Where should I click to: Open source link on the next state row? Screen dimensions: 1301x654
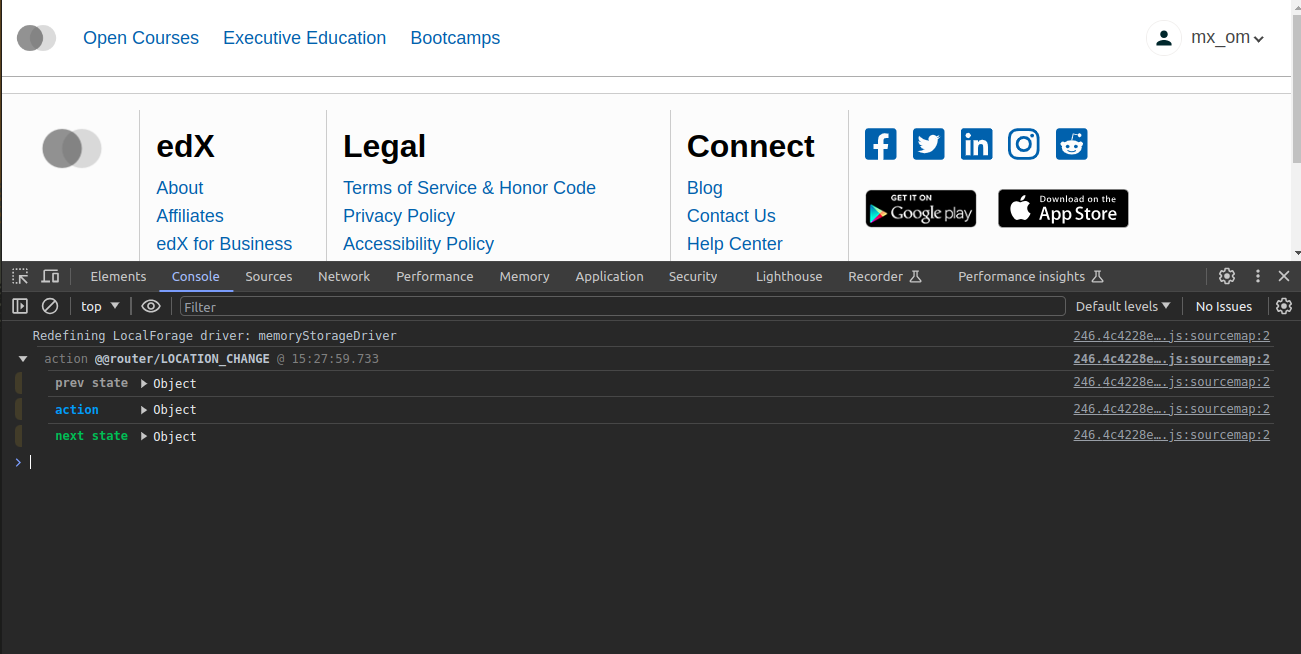(1171, 435)
